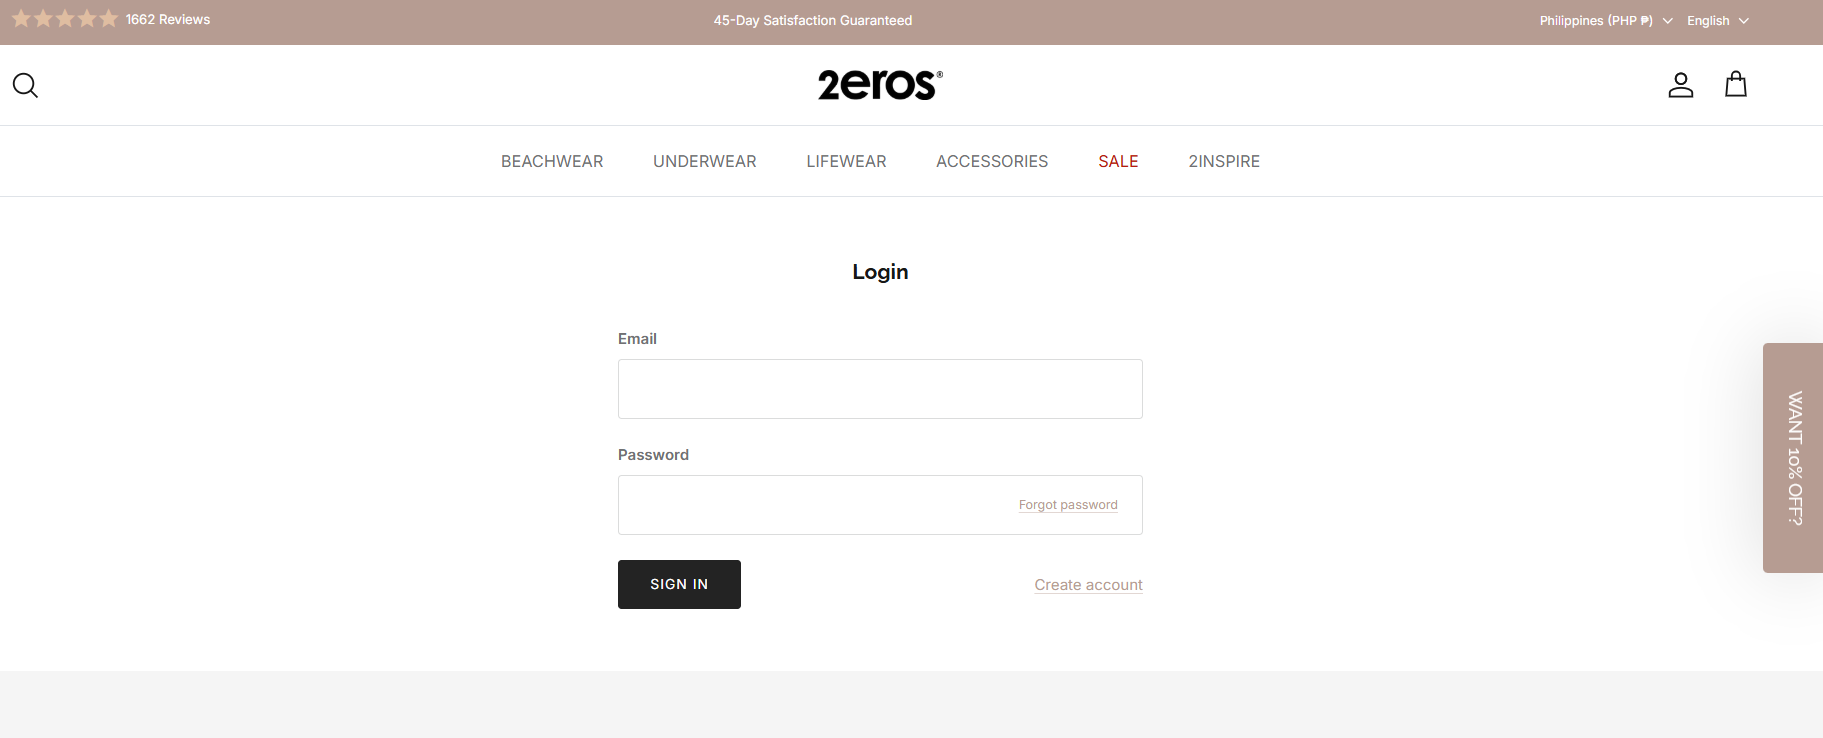1823x738 pixels.
Task: Open the search magnifier icon
Action: [x=25, y=85]
